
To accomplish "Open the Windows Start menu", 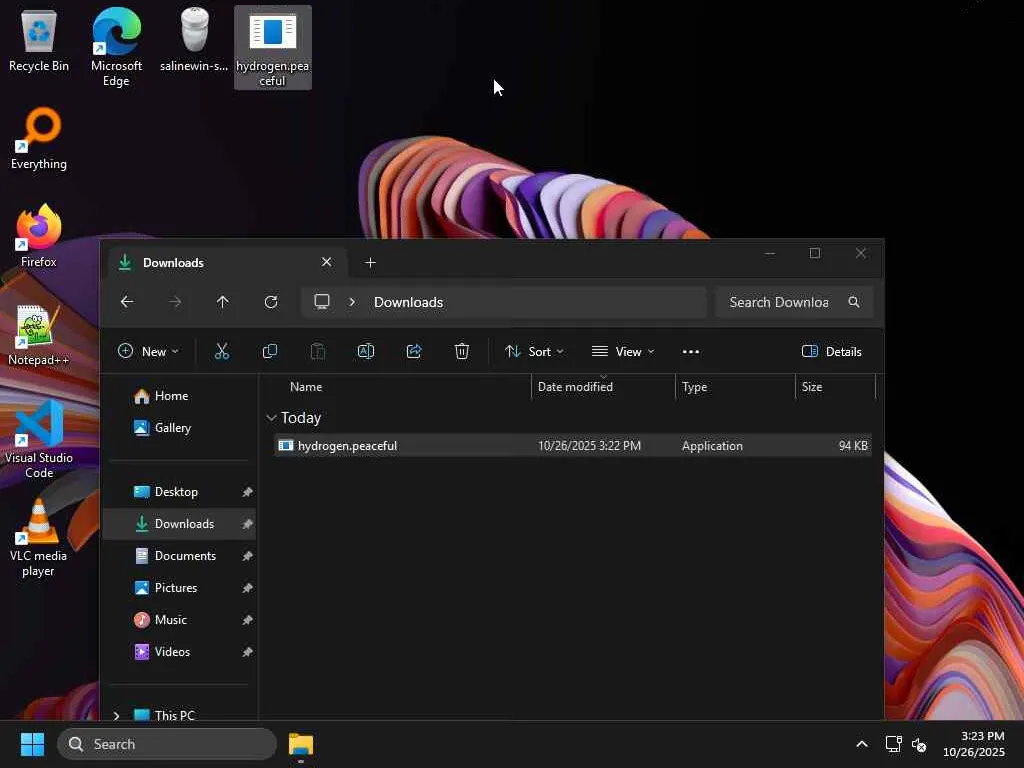I will click(x=32, y=744).
